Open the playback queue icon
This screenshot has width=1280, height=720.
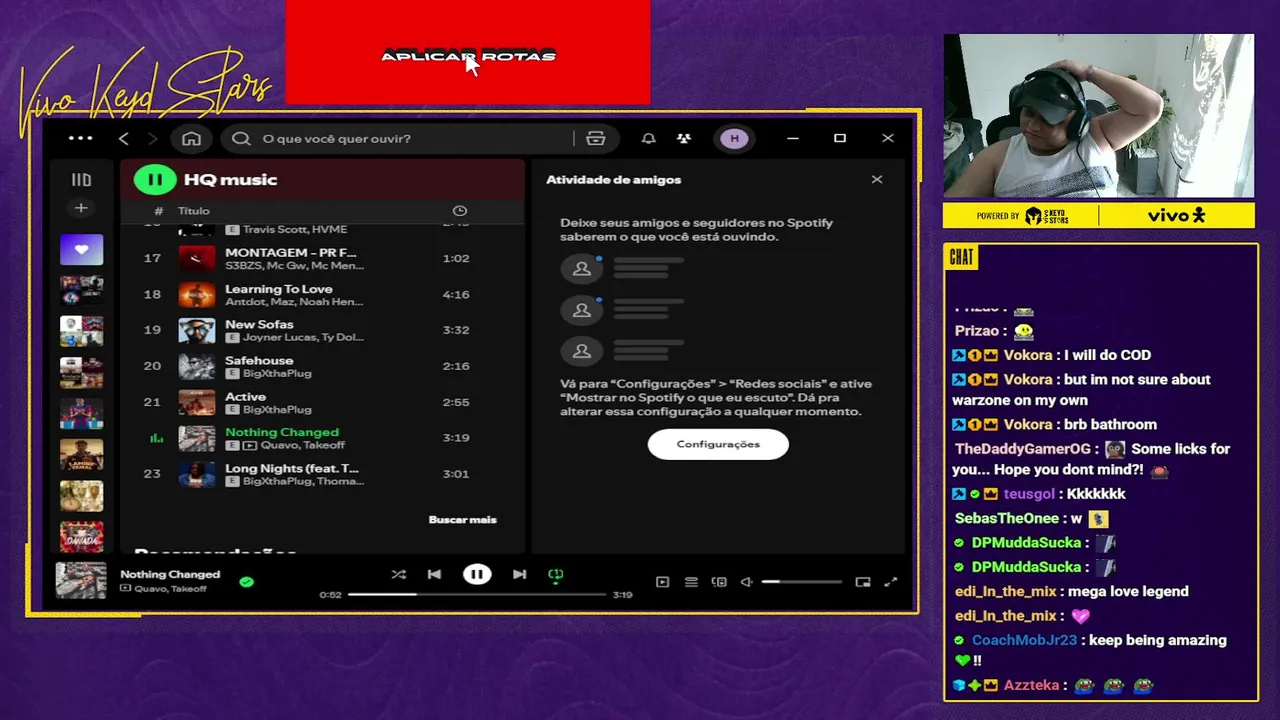691,582
